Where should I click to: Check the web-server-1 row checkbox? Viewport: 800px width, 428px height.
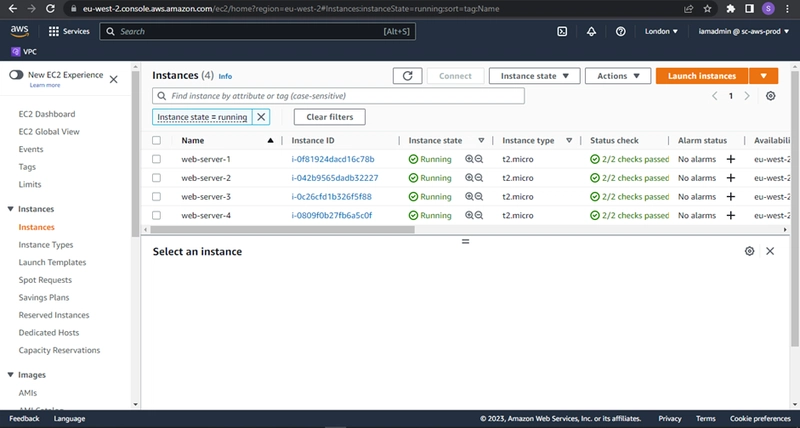156,159
